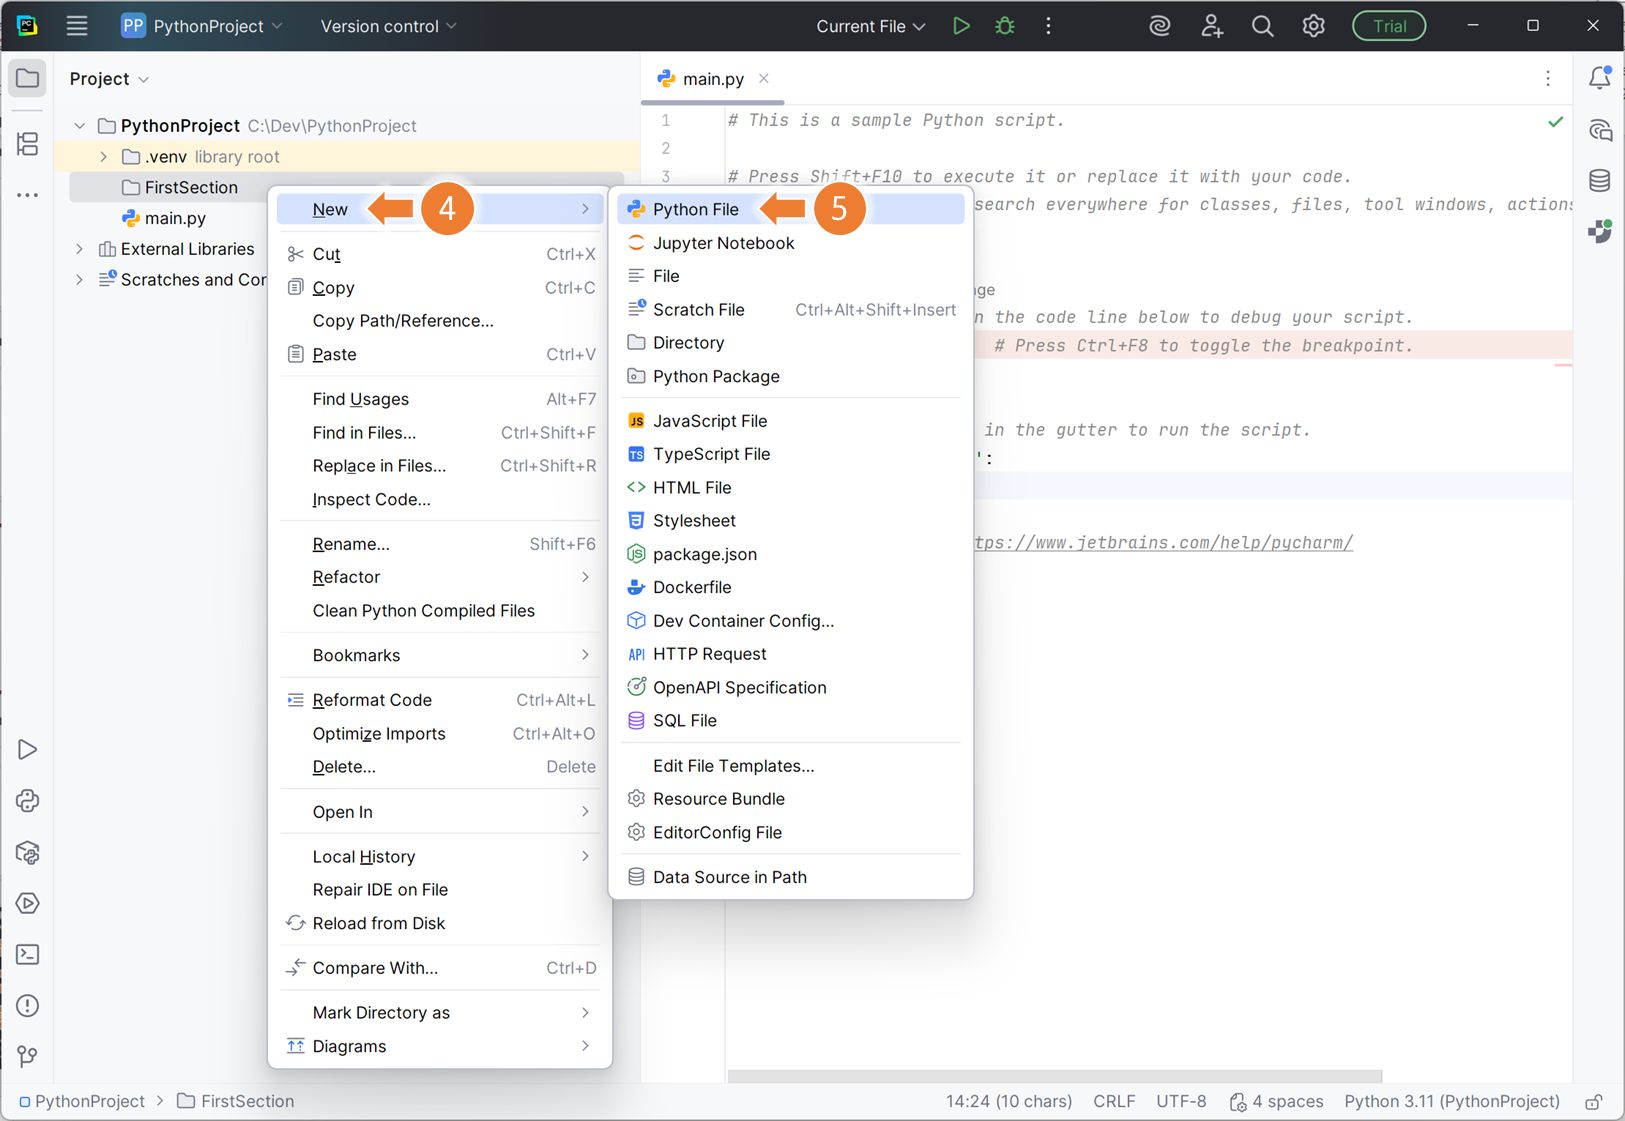Switch to the main.py tab
Screen dimensions: 1625x1121
[x=713, y=78]
